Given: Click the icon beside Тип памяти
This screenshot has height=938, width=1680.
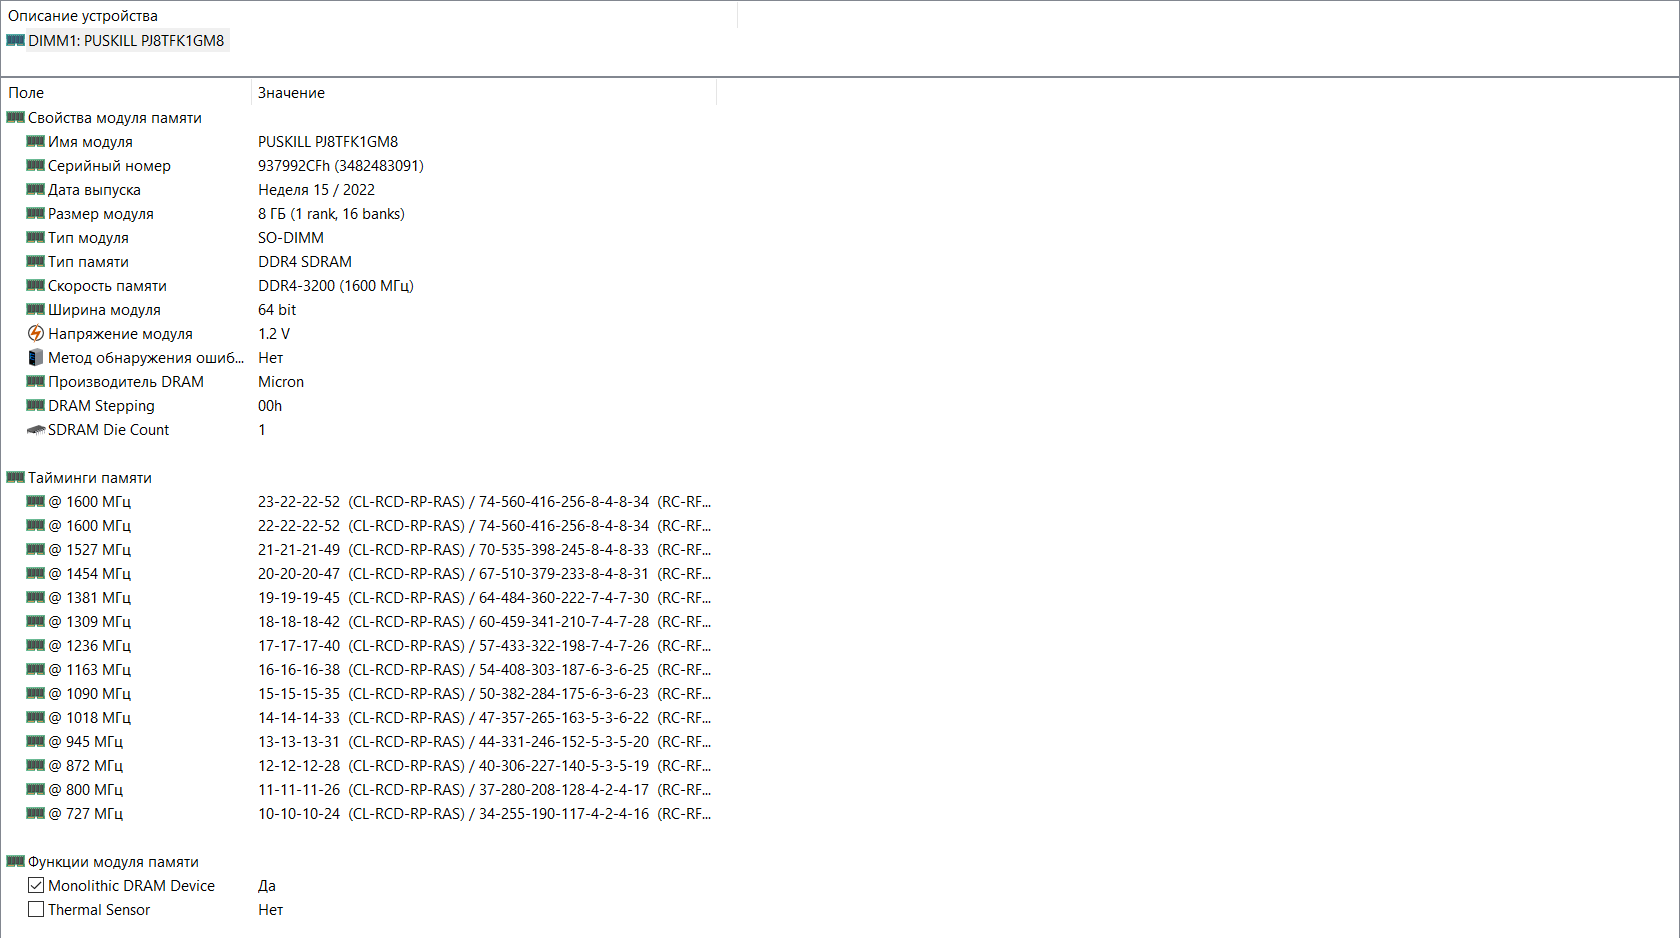Looking at the screenshot, I should click(36, 261).
